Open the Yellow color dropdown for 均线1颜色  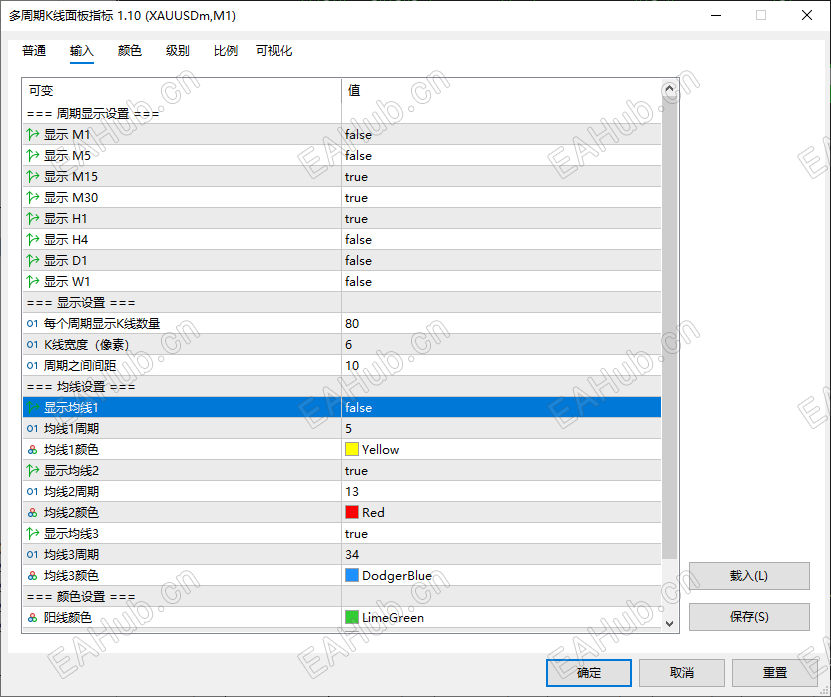pos(501,449)
